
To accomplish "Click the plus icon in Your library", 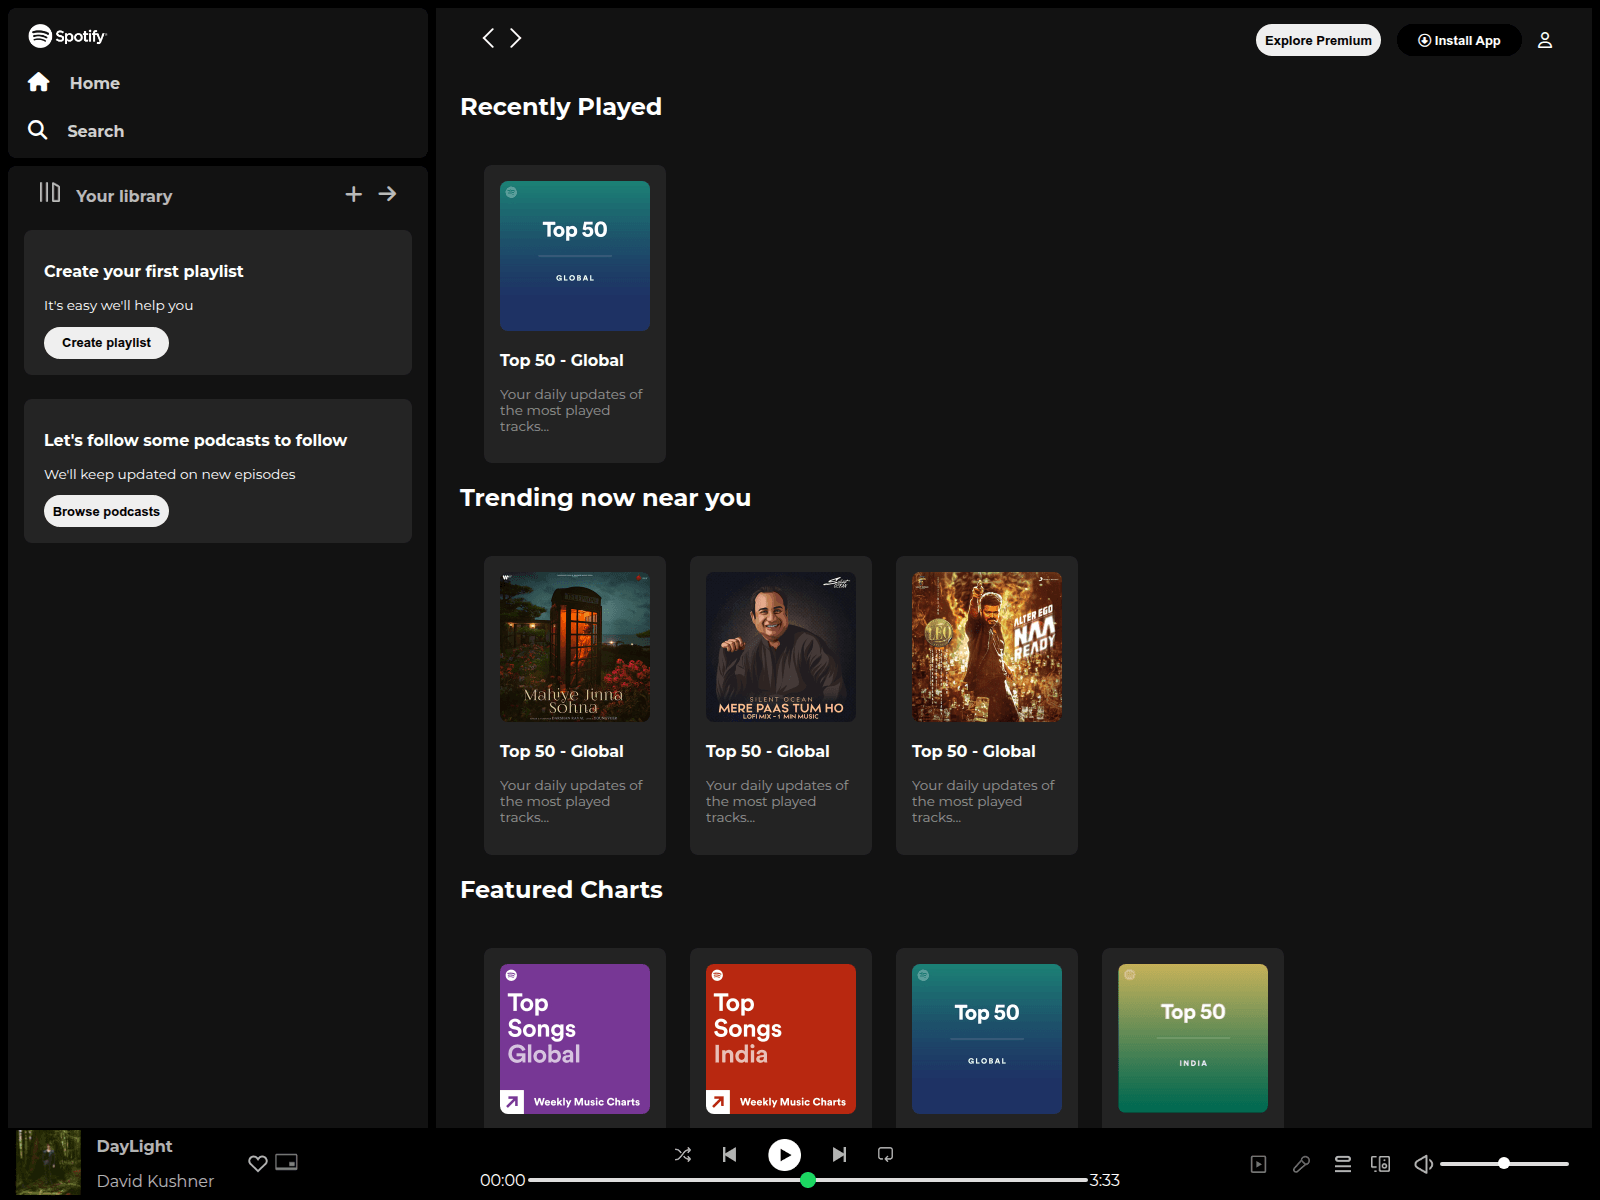I will [353, 194].
